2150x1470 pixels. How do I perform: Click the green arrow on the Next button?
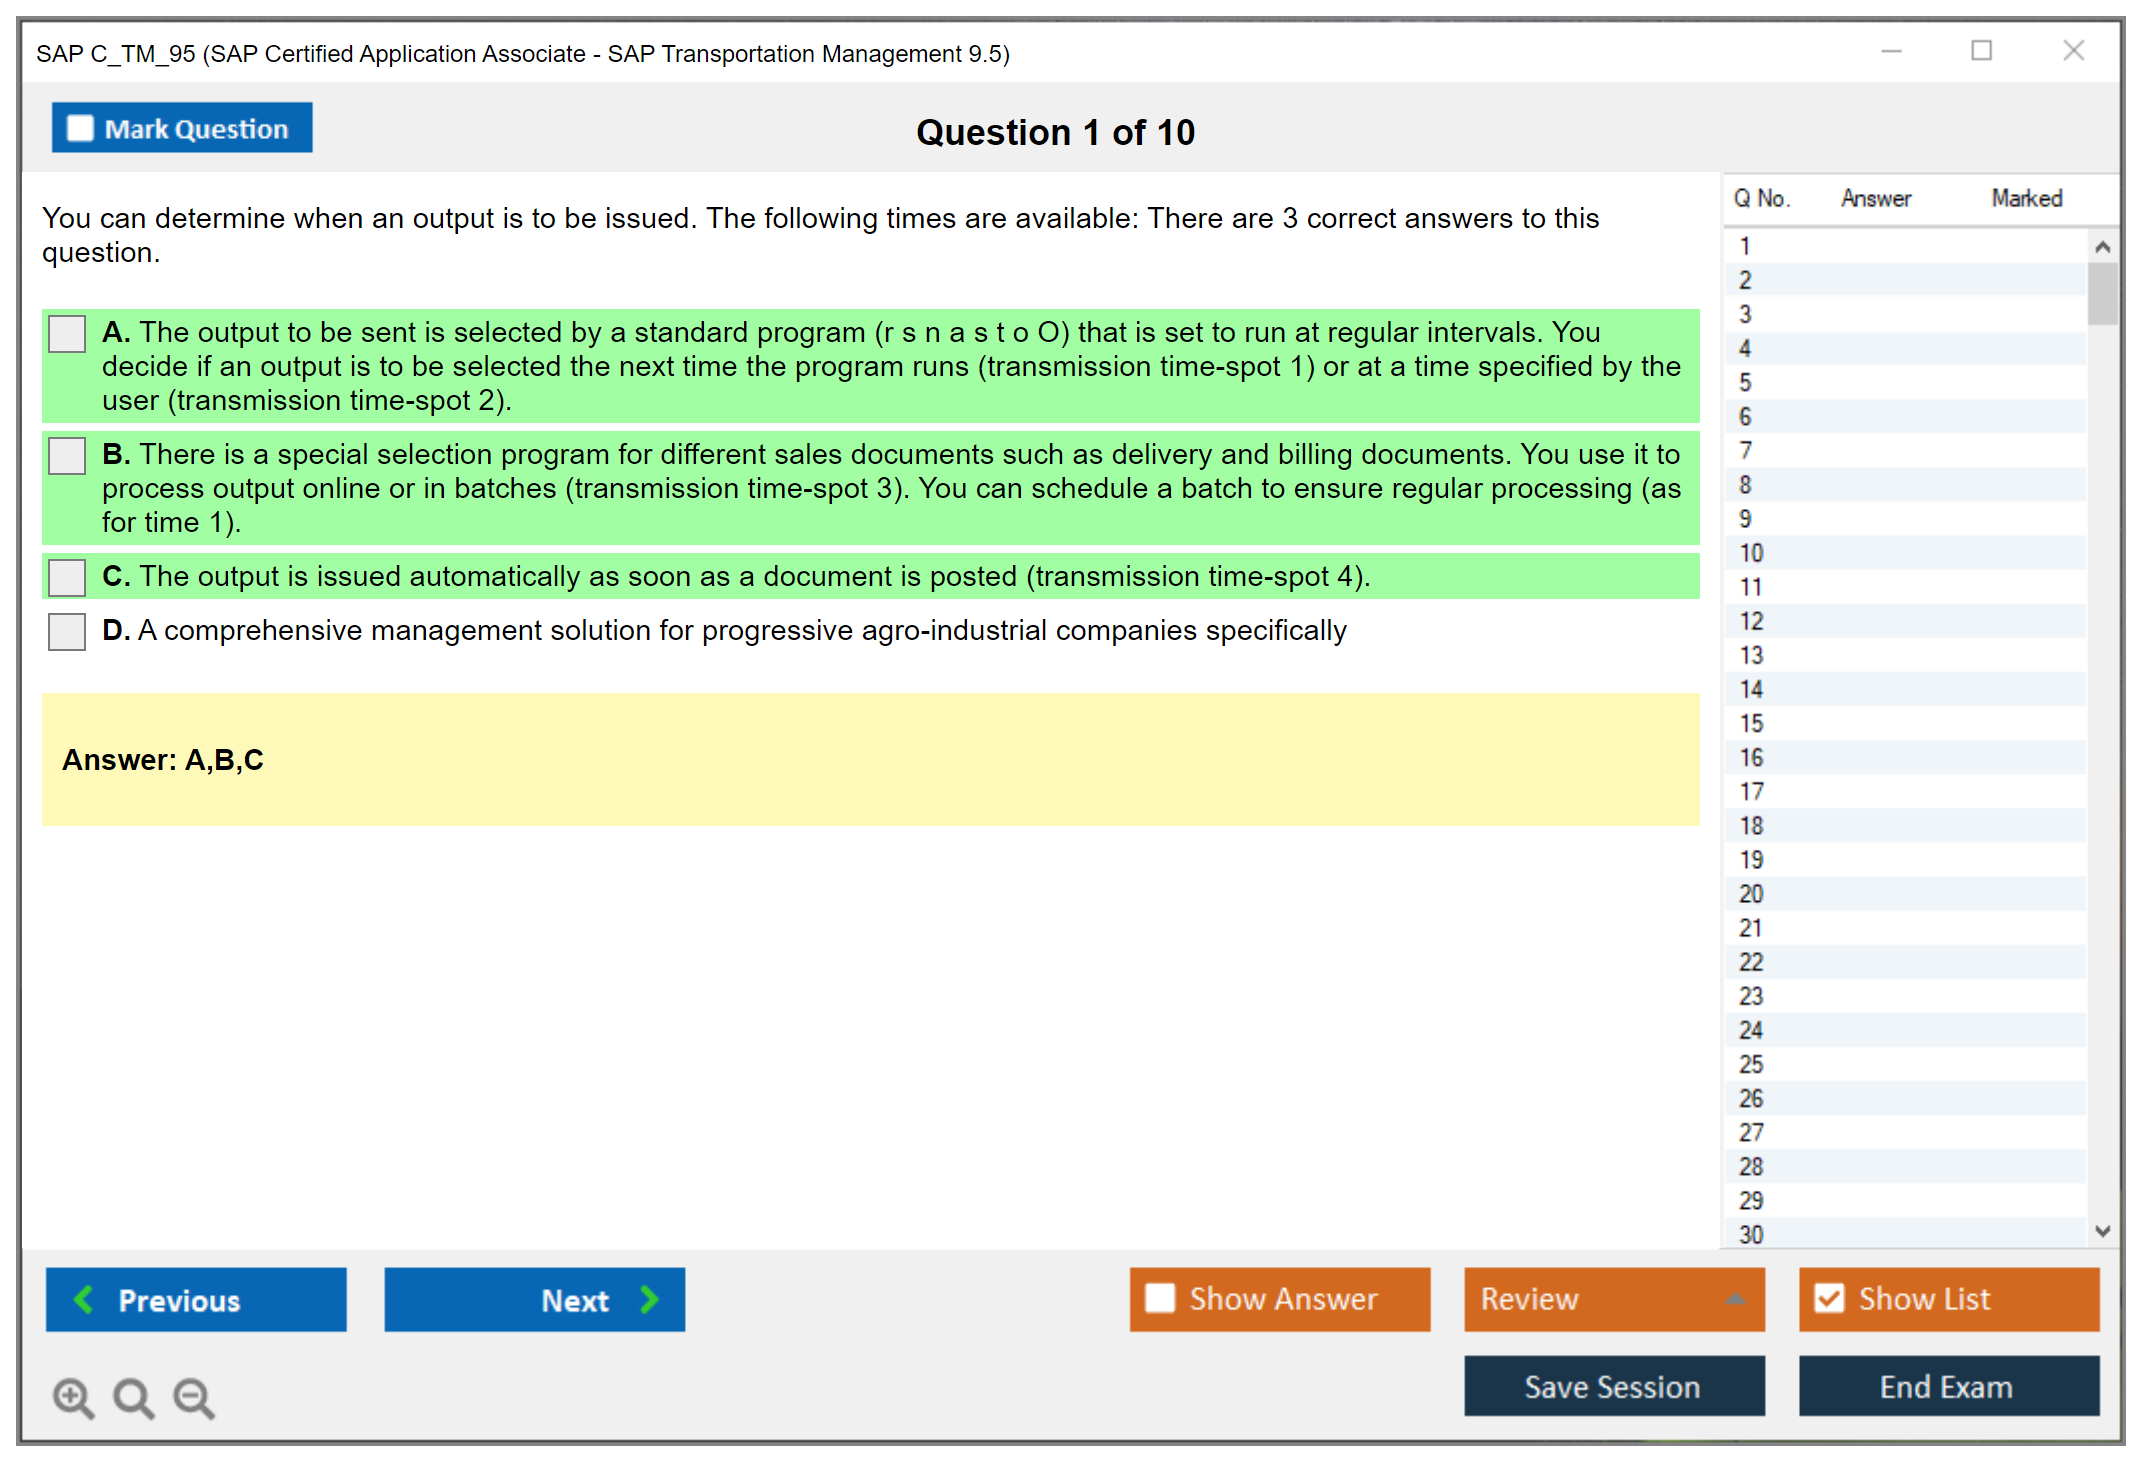click(x=649, y=1299)
